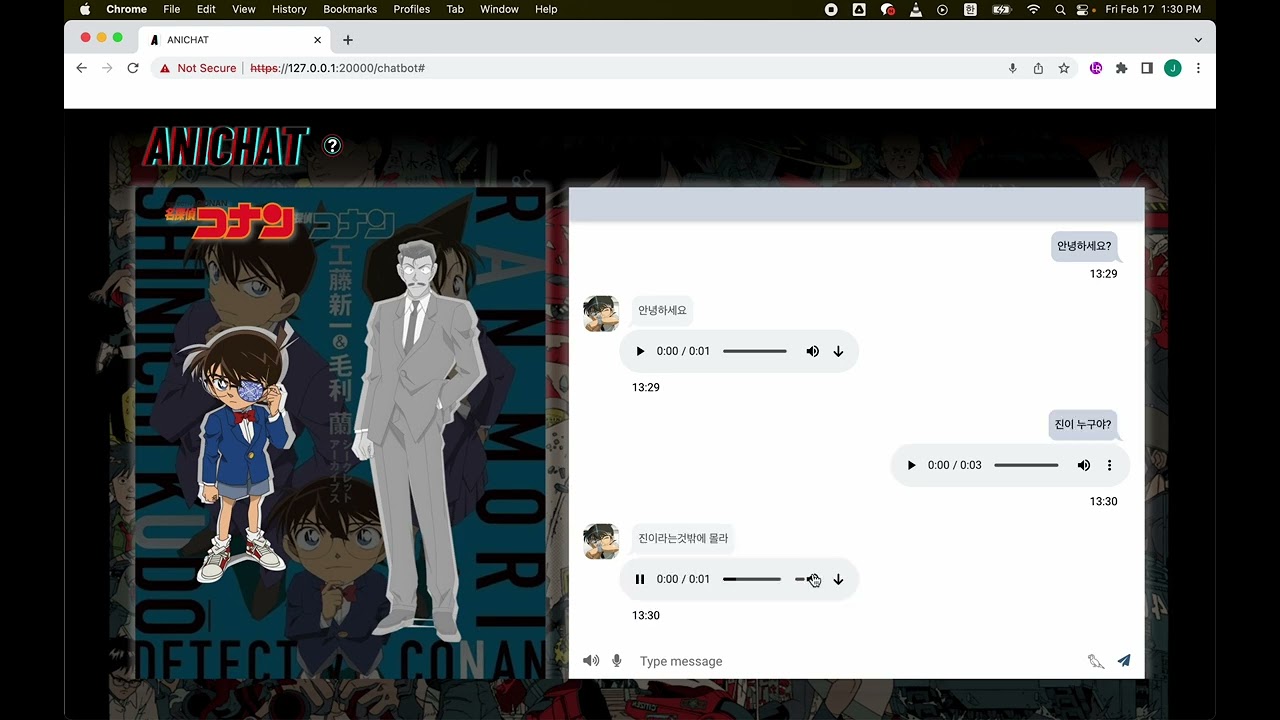The image size is (1280, 720).
Task: Bookmark this page with the star
Action: point(1064,68)
